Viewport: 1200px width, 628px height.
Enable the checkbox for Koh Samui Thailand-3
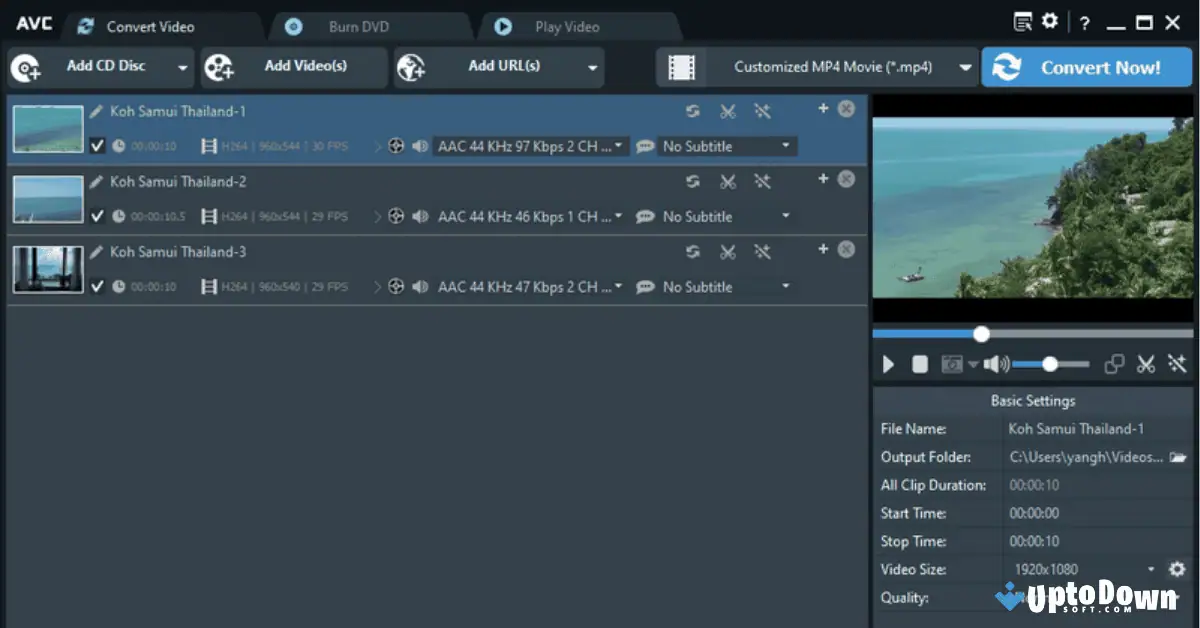(98, 286)
